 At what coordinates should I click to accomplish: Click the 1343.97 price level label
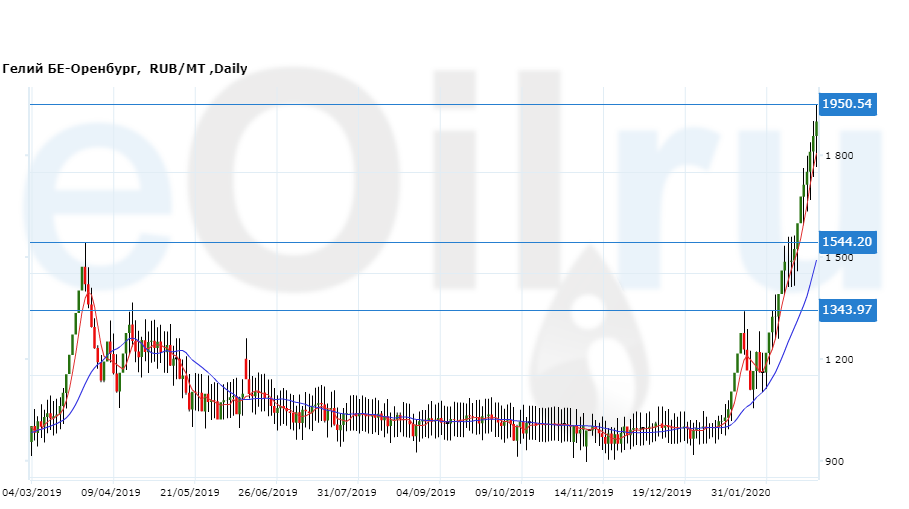coord(847,310)
